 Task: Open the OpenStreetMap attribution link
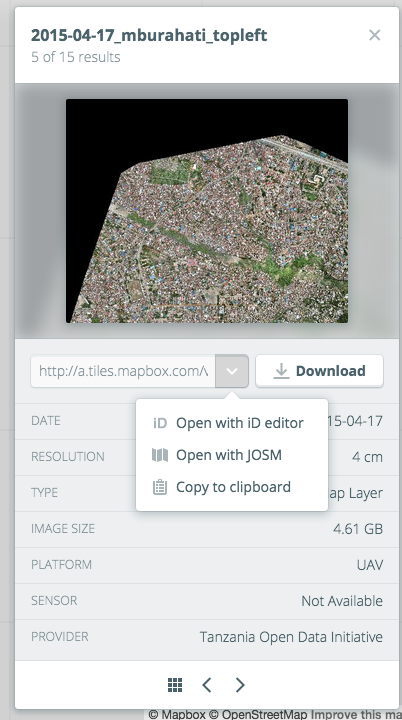coord(260,714)
